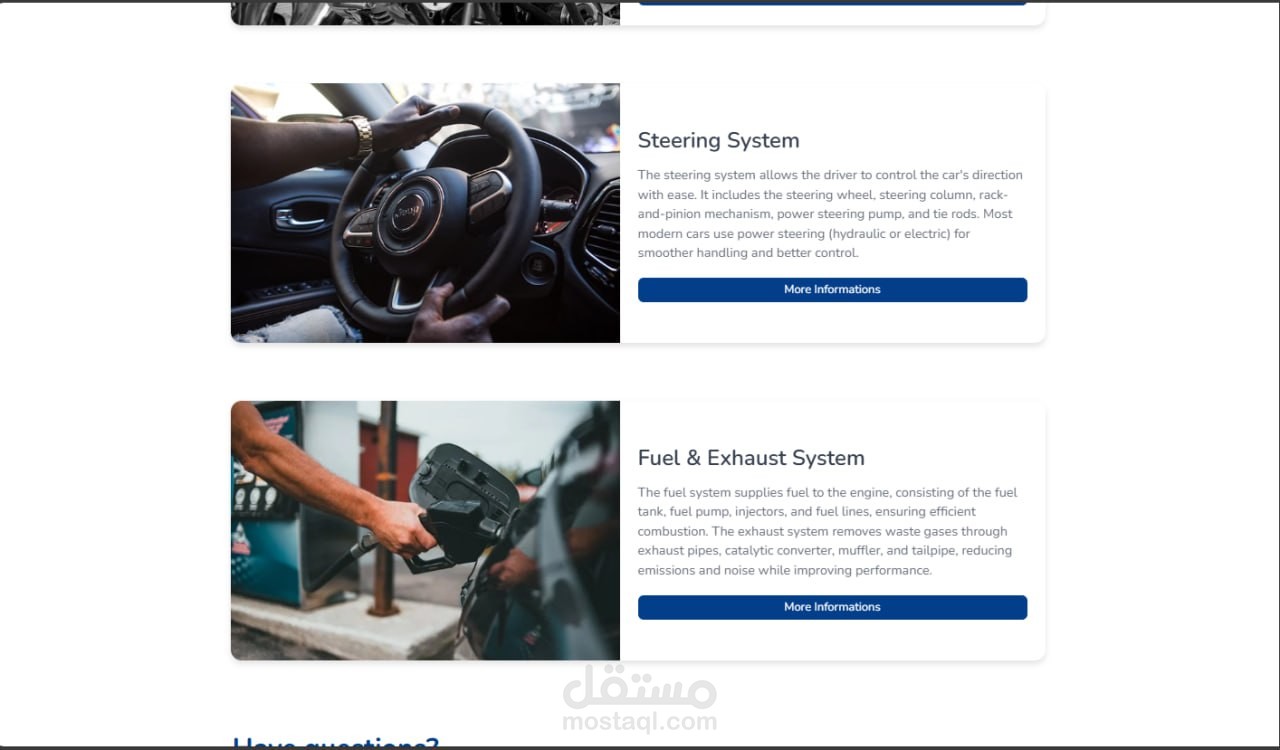Click More Informations under Fuel & Exhaust System
Image resolution: width=1280 pixels, height=750 pixels.
[832, 607]
